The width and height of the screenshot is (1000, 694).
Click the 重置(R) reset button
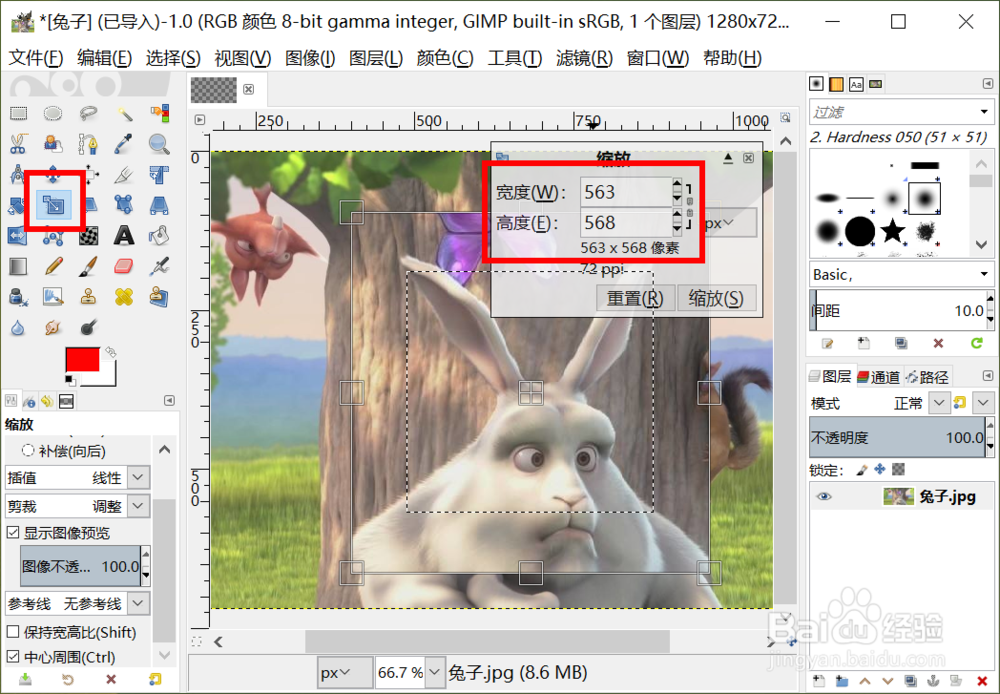tap(635, 298)
